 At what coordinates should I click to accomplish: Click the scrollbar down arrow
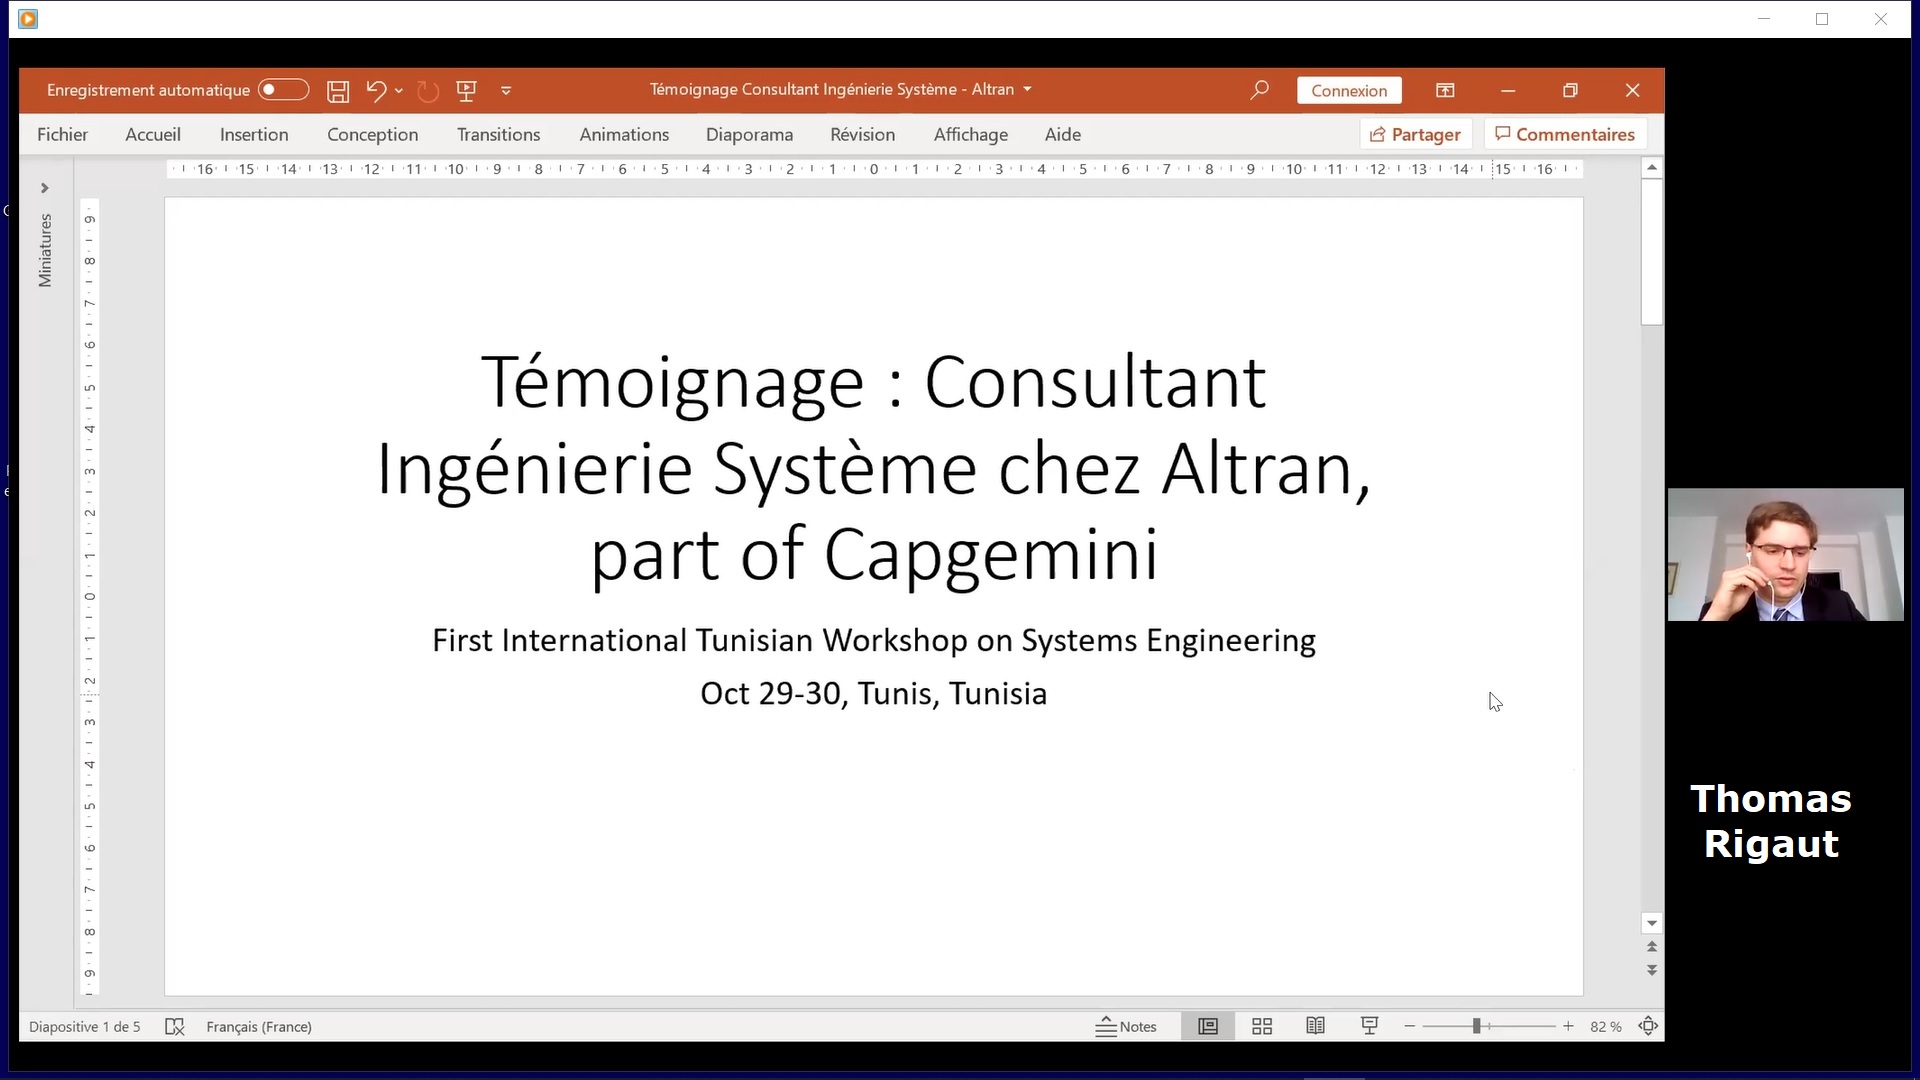(1652, 924)
